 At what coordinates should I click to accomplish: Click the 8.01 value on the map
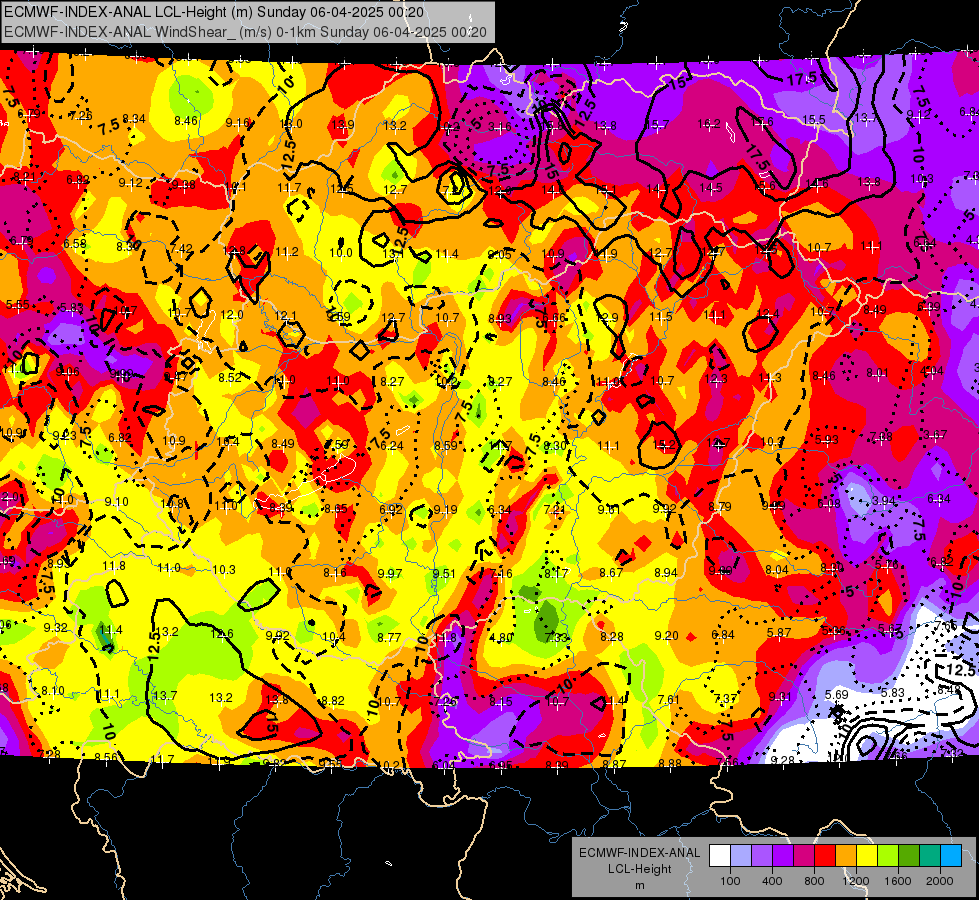pos(877,373)
